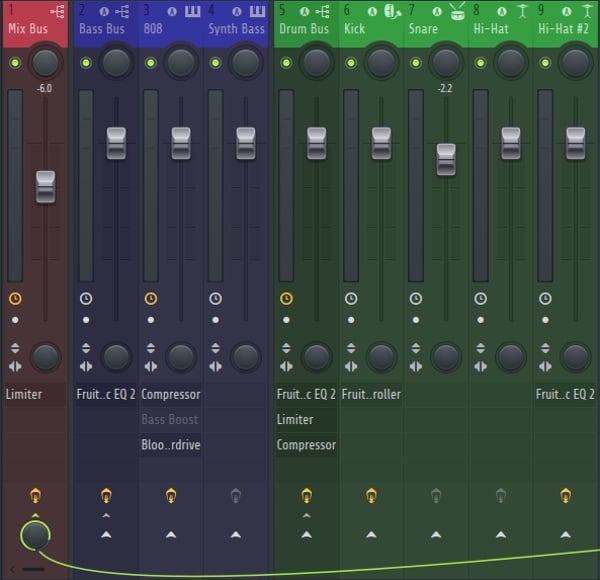The width and height of the screenshot is (600, 580).
Task: Click the phase invert arrows on 808
Action: click(x=151, y=348)
